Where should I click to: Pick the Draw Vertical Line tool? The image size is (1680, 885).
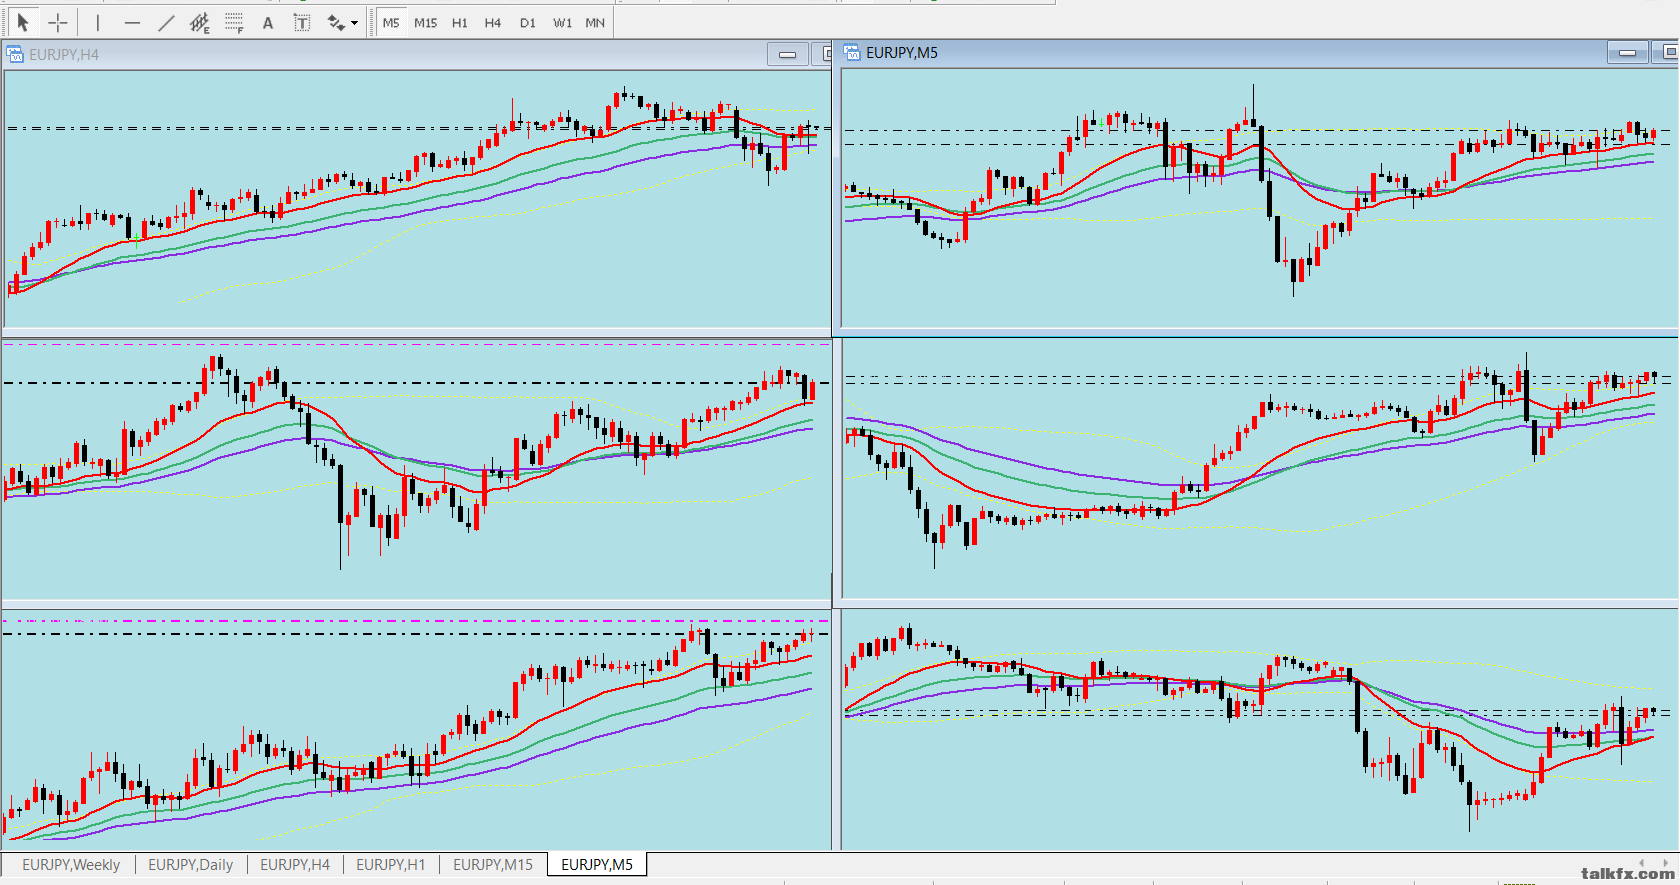point(98,22)
